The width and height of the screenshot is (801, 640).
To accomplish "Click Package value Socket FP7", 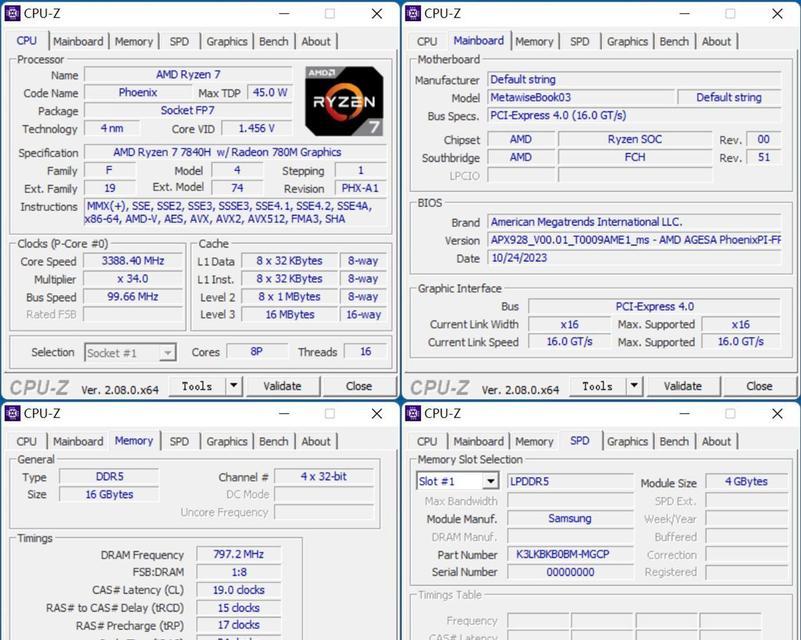I will [x=188, y=110].
